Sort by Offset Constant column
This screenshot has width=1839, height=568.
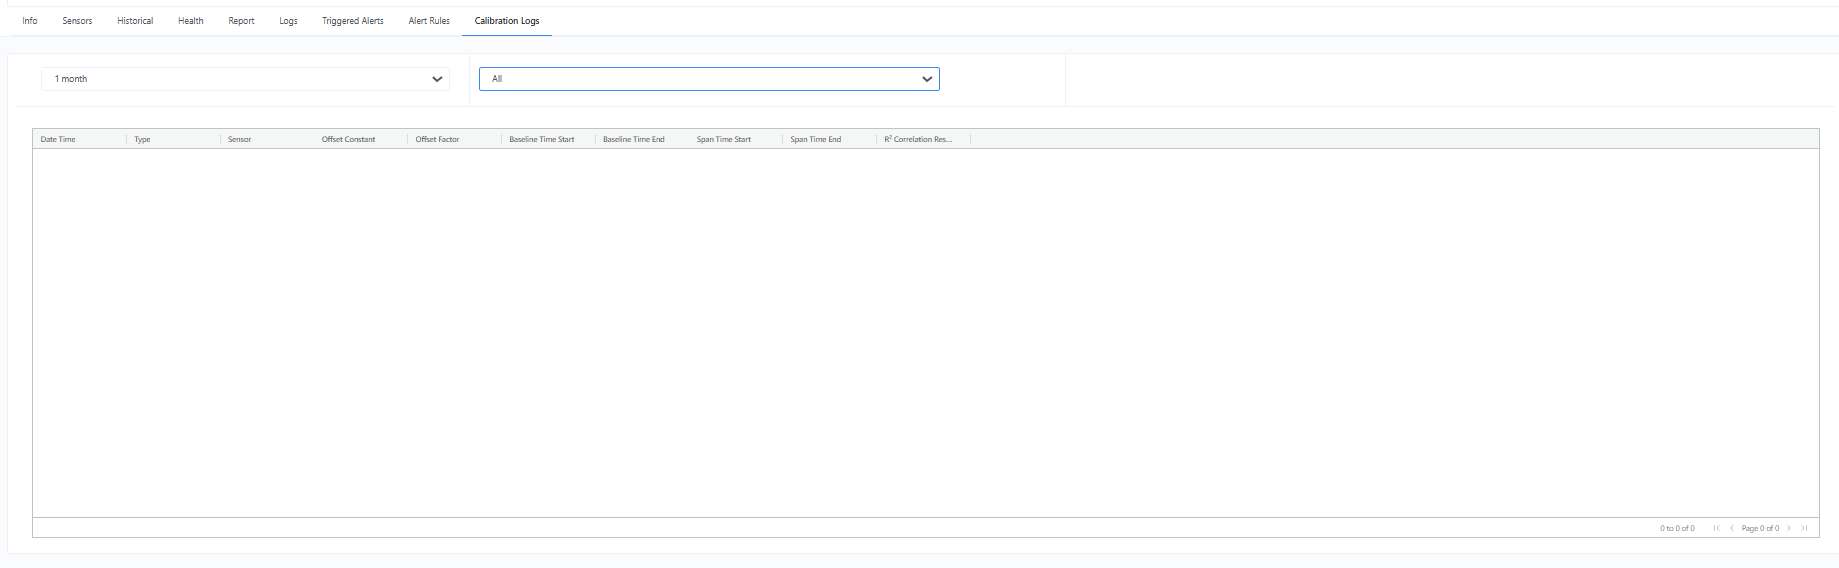click(349, 139)
